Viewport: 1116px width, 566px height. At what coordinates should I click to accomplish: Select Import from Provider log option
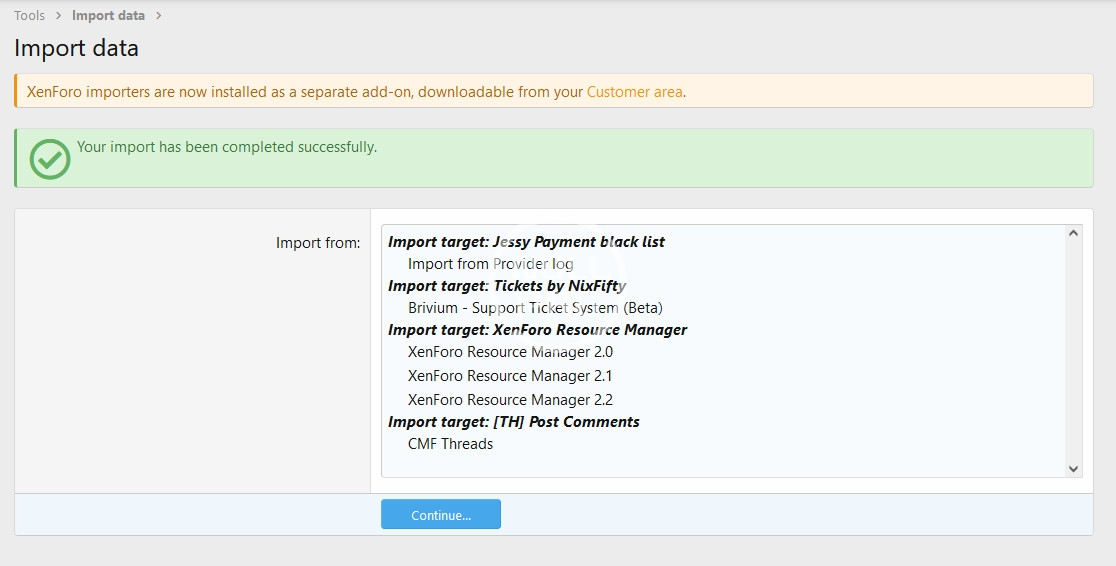490,264
